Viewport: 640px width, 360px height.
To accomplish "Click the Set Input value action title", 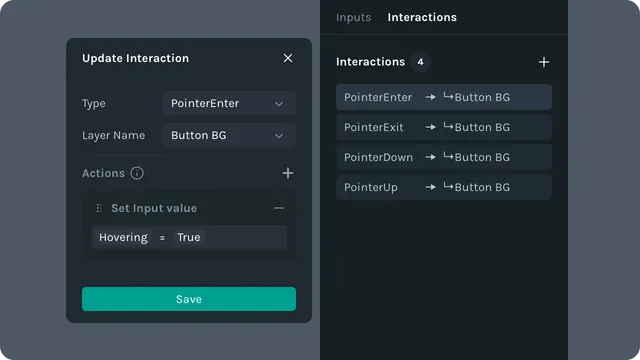I will 154,208.
